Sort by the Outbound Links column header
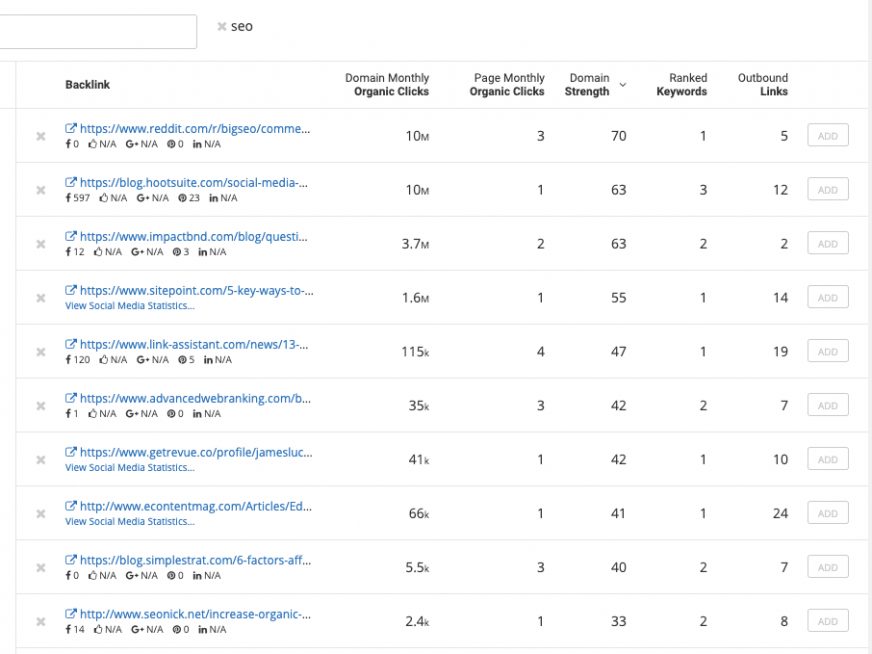 click(763, 84)
